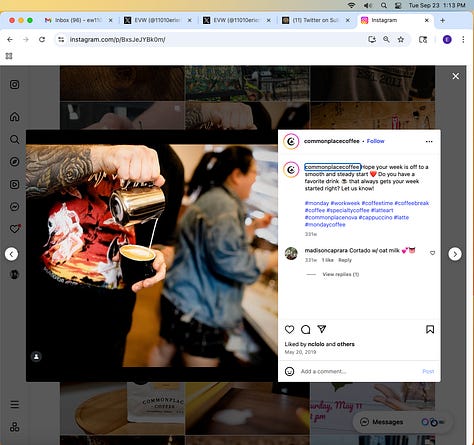474x445 pixels.
Task: Open Notifications heart icon in sidebar
Action: 15,229
